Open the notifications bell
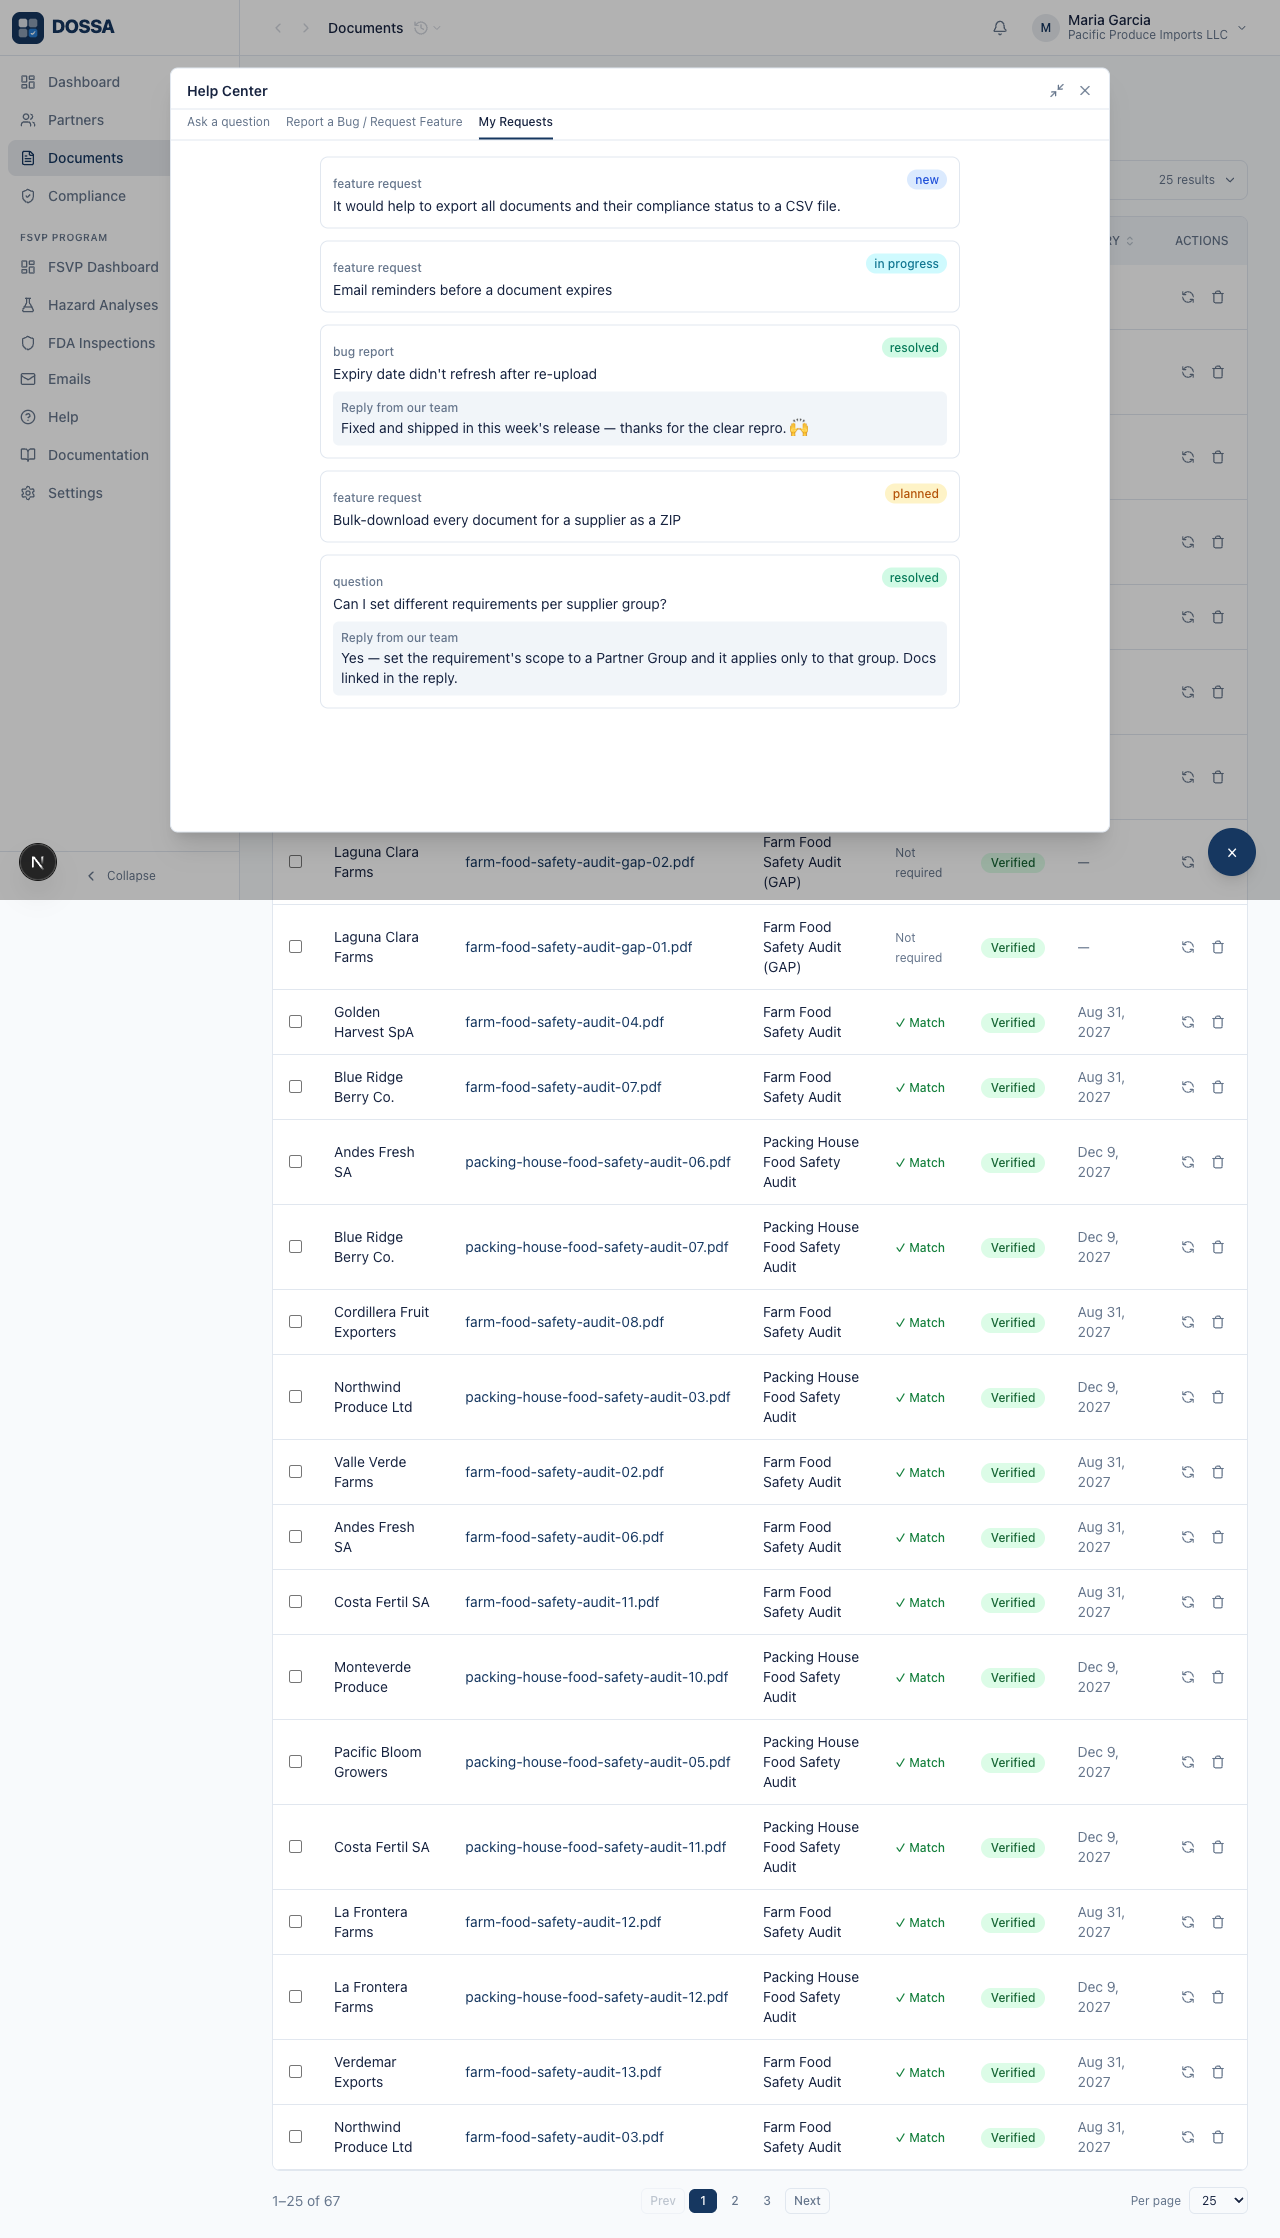The image size is (1280, 2238). pyautogui.click(x=1000, y=28)
